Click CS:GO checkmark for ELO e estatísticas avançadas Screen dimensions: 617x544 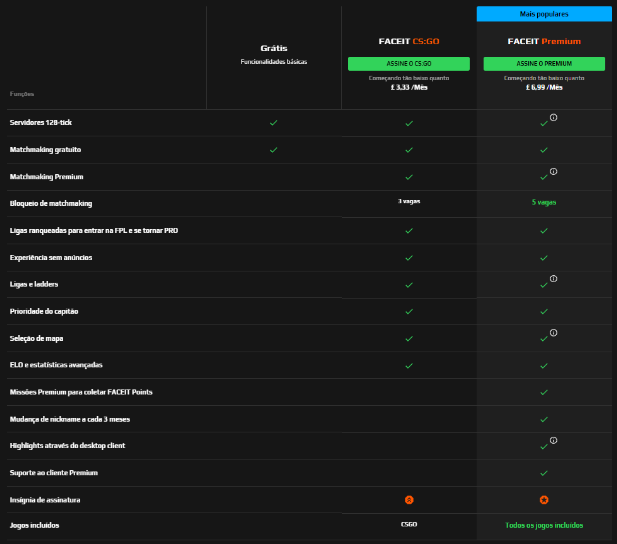pos(409,366)
